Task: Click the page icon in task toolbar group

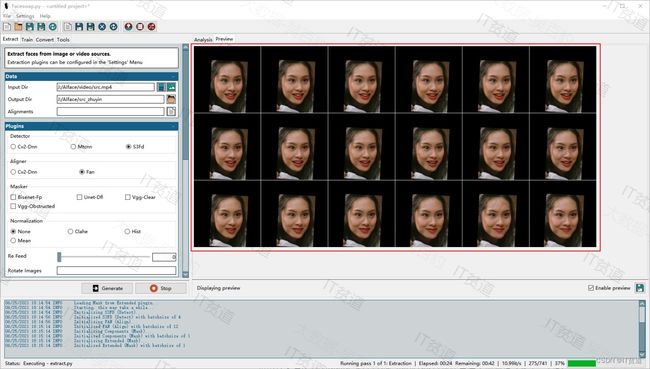Action: point(68,27)
